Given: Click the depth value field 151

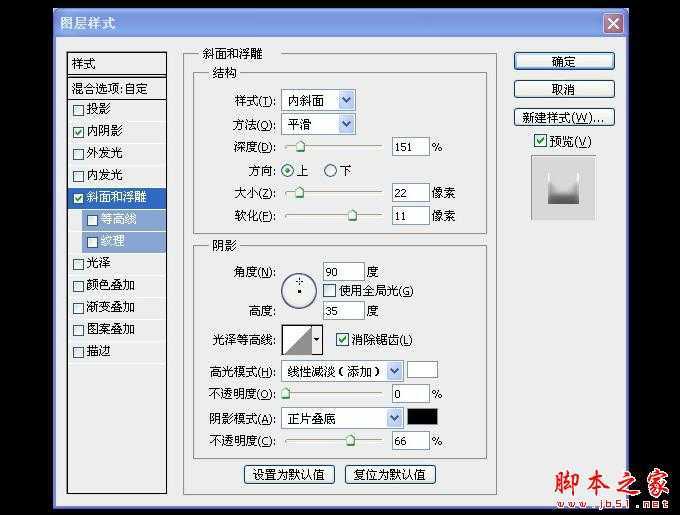Looking at the screenshot, I should 410,147.
